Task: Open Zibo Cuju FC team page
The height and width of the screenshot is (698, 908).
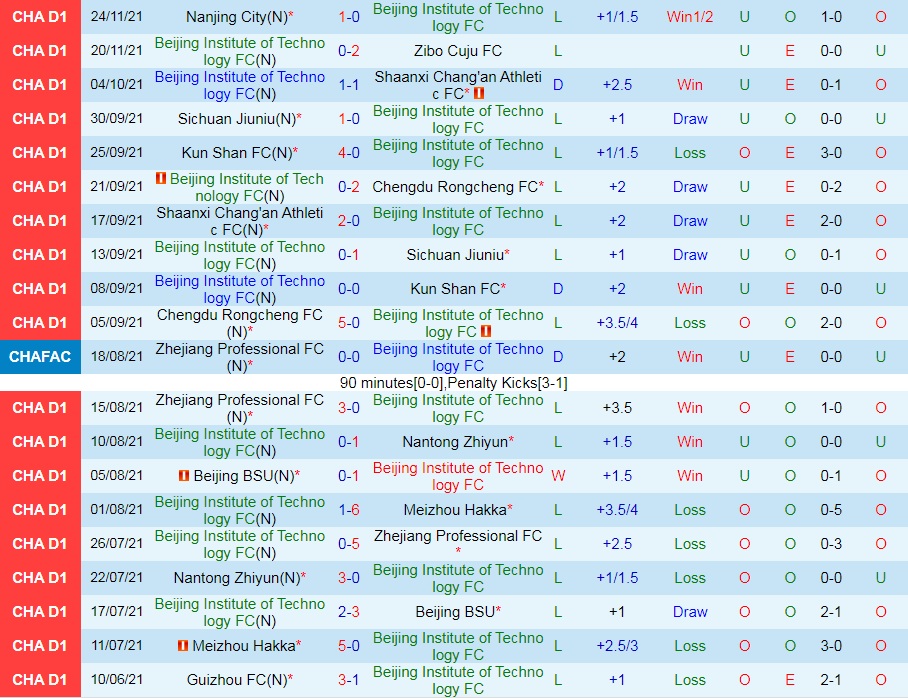Action: pos(457,51)
